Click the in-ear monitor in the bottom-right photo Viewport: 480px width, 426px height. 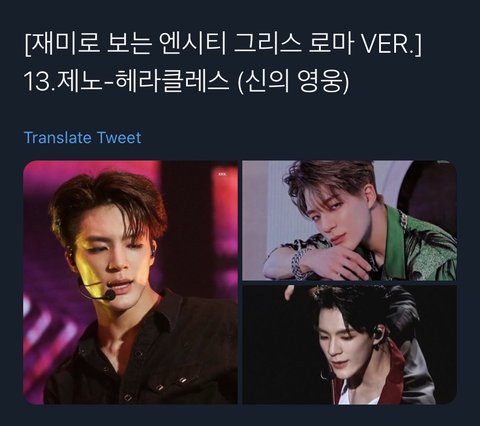pyautogui.click(x=377, y=333)
